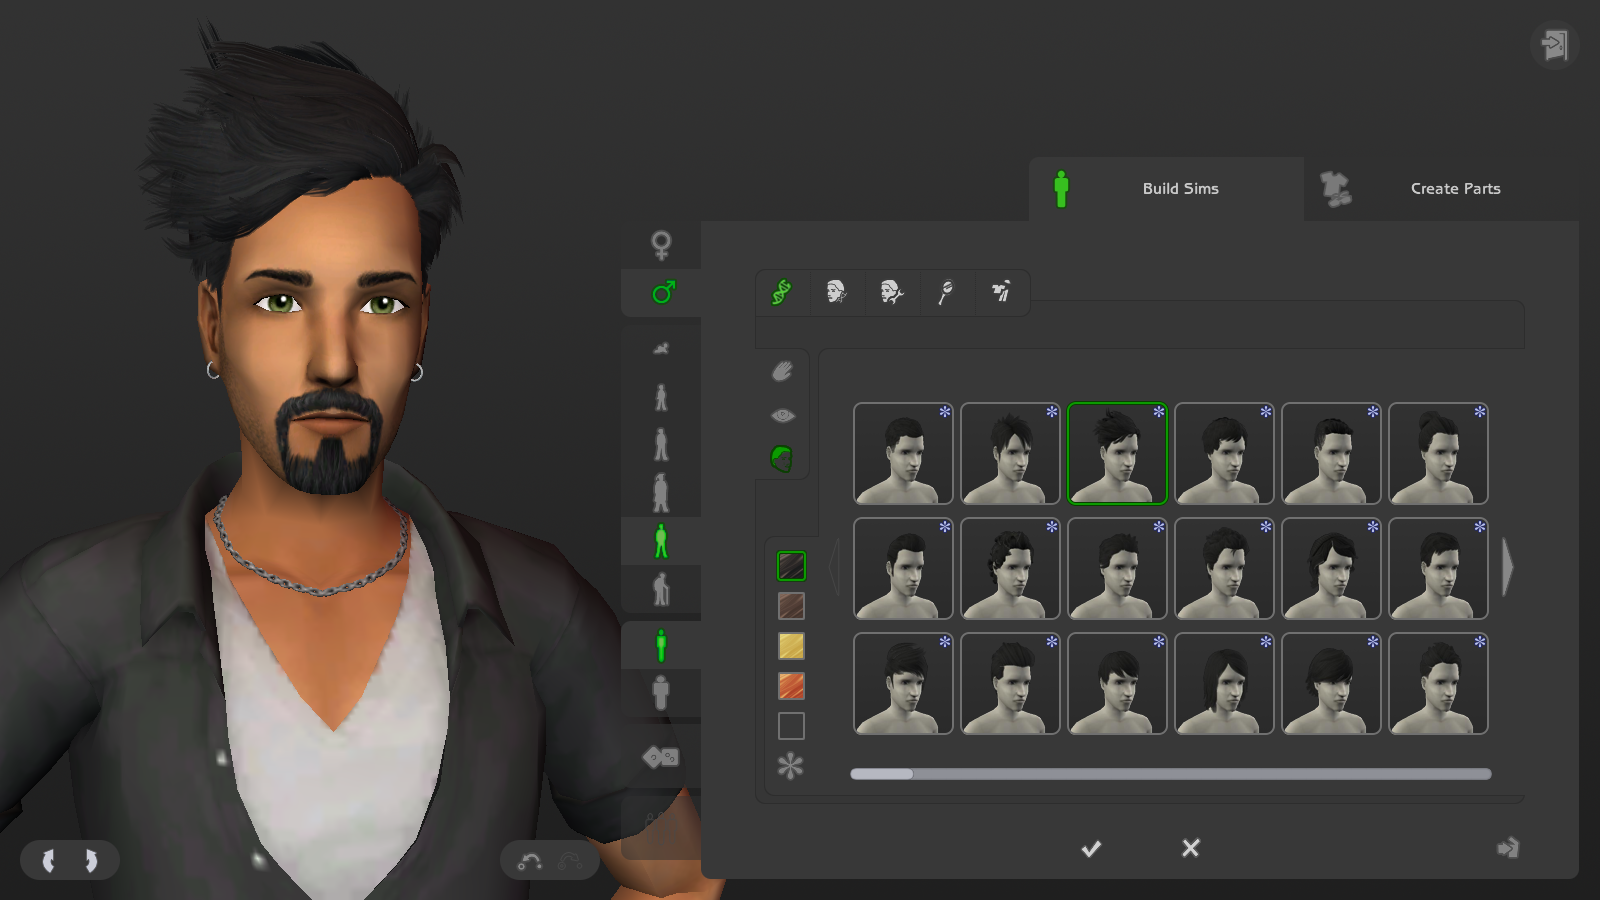The width and height of the screenshot is (1600, 900).
Task: Switch the Sim to the elder age
Action: pyautogui.click(x=661, y=591)
